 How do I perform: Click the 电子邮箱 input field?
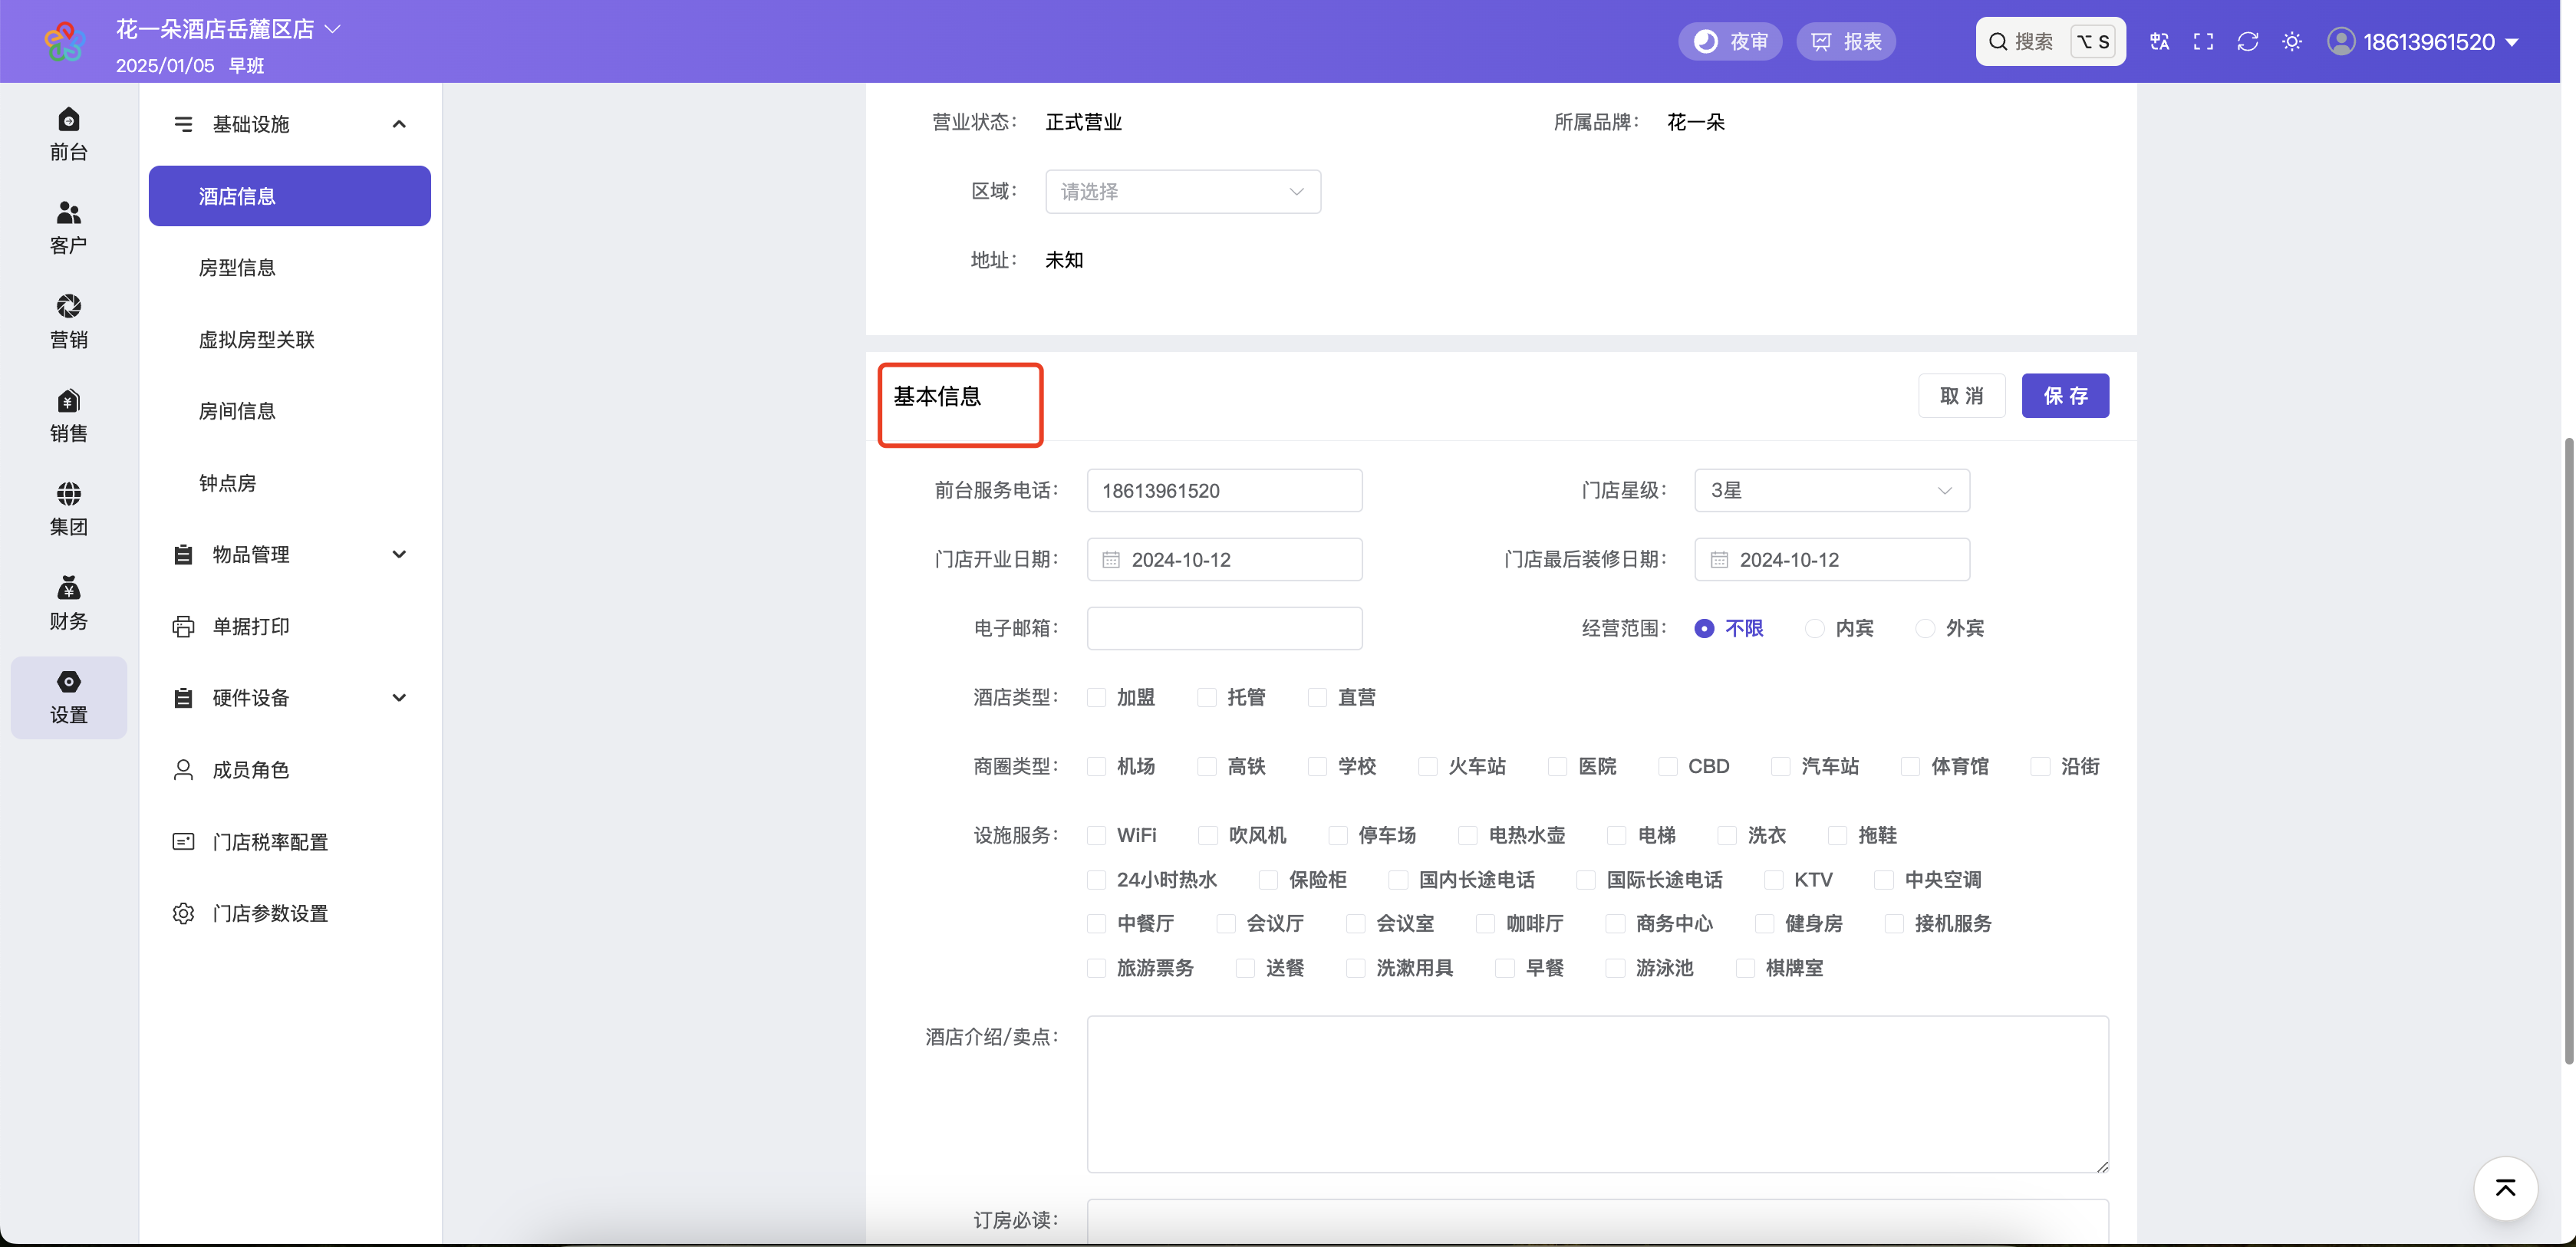[x=1224, y=629]
